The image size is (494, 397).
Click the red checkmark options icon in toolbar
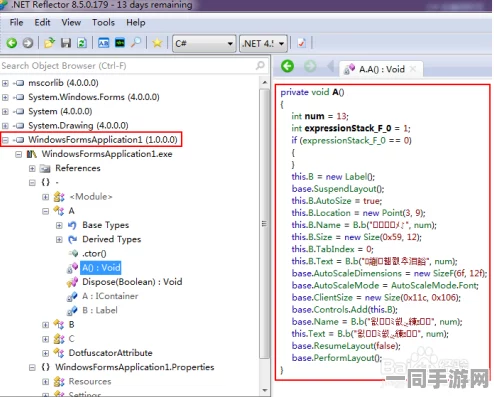(x=302, y=43)
